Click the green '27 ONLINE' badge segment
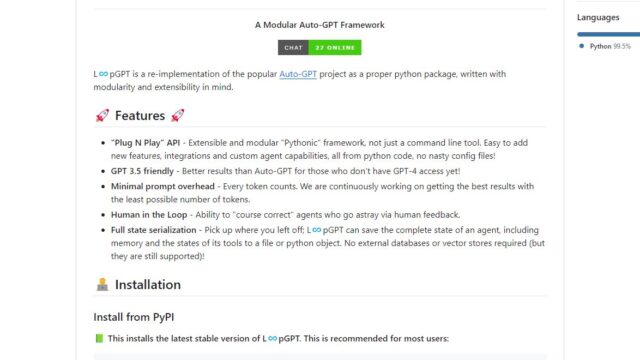This screenshot has width=640, height=360. 335,47
